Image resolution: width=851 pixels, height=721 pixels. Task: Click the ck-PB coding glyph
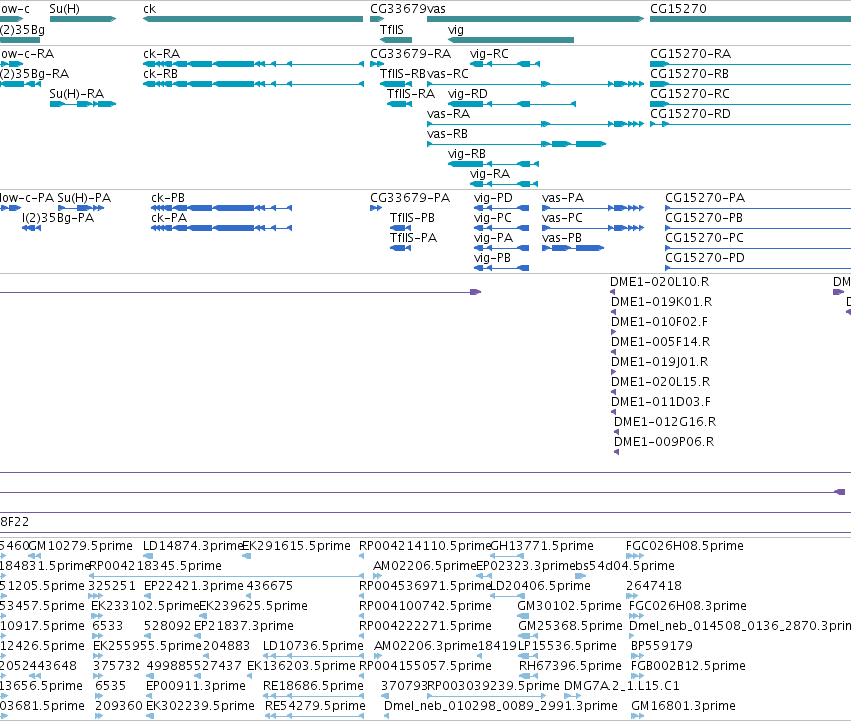click(x=221, y=208)
